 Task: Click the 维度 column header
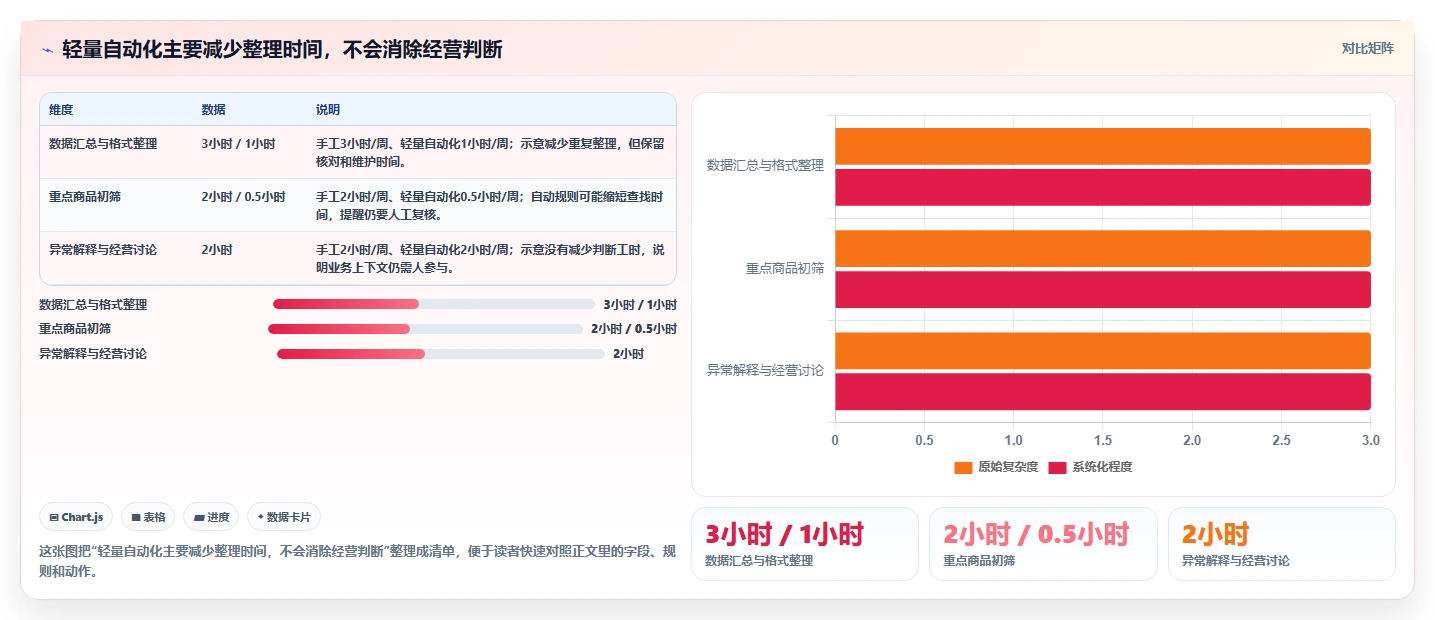coord(61,110)
